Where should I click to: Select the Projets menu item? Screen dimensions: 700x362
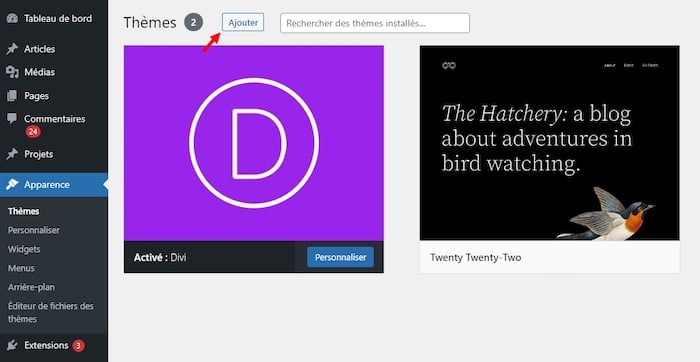pyautogui.click(x=38, y=154)
